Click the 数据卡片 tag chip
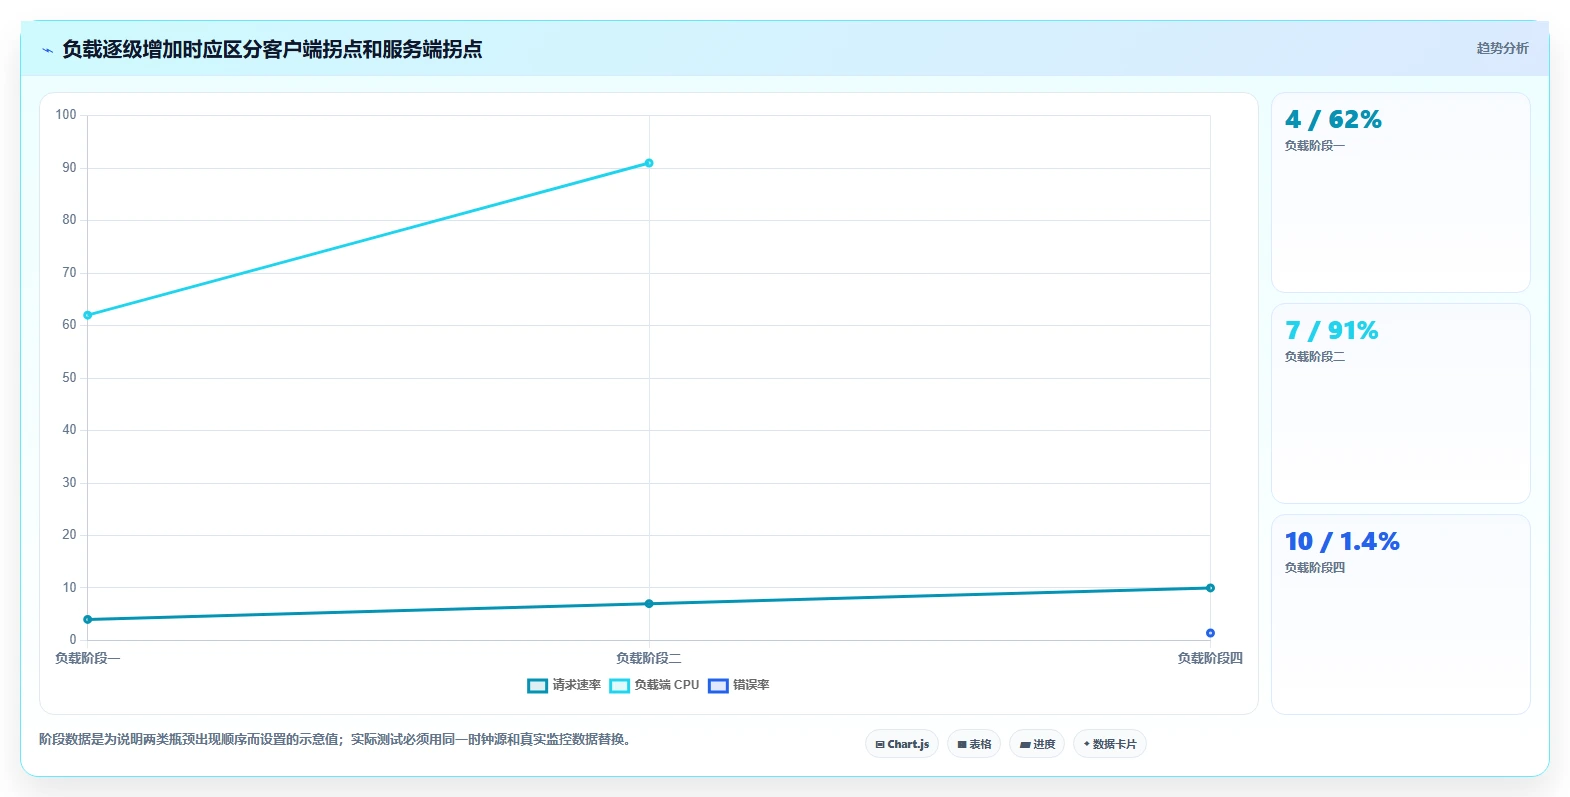Screen dimensions: 1570x797 (1110, 744)
